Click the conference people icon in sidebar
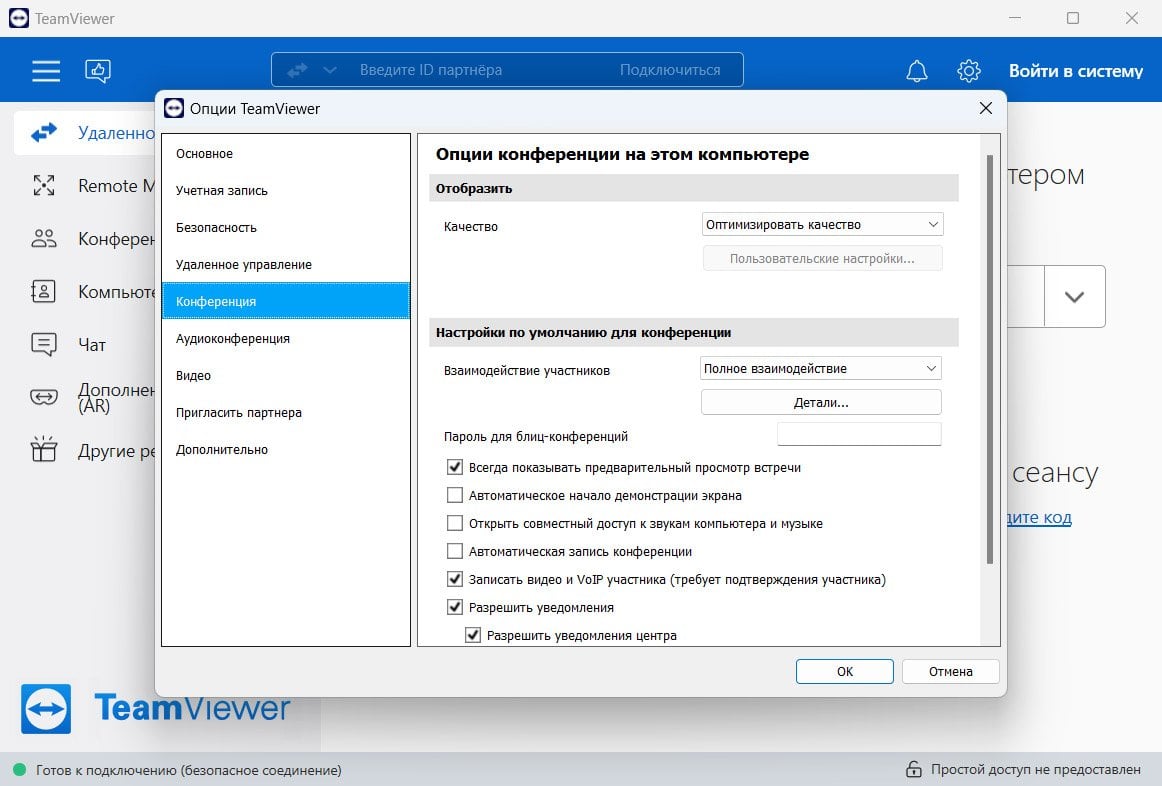 [x=44, y=239]
